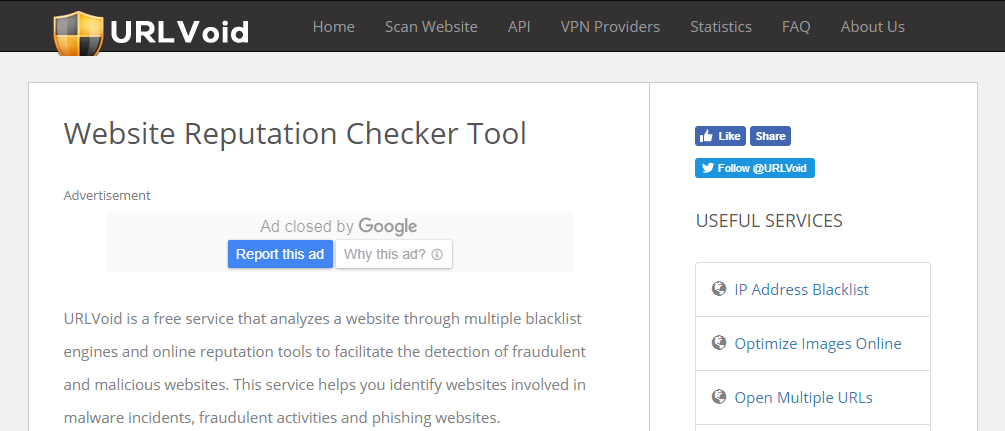This screenshot has width=1005, height=431.
Task: Open the Optimize Images Online link
Action: 817,344
